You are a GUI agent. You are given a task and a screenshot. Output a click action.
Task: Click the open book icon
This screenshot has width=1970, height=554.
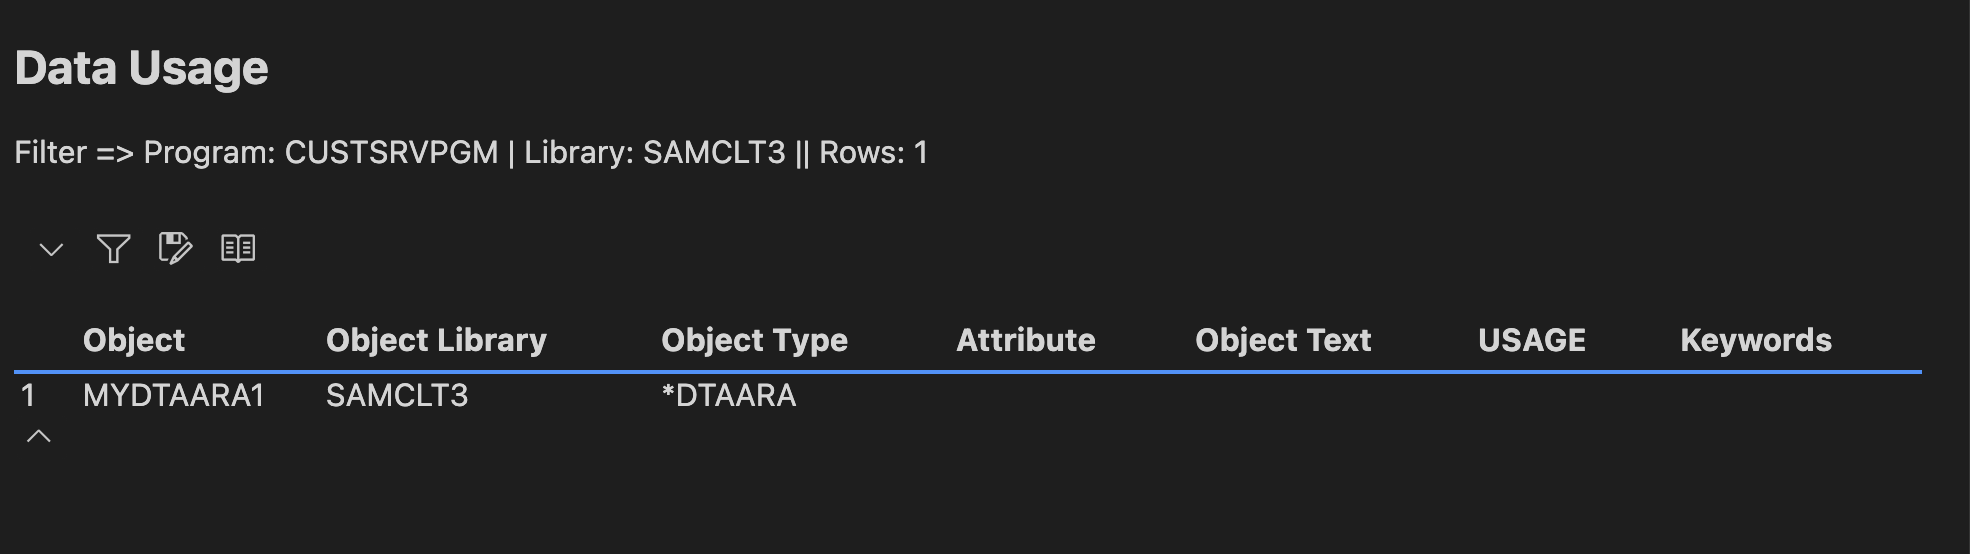238,248
